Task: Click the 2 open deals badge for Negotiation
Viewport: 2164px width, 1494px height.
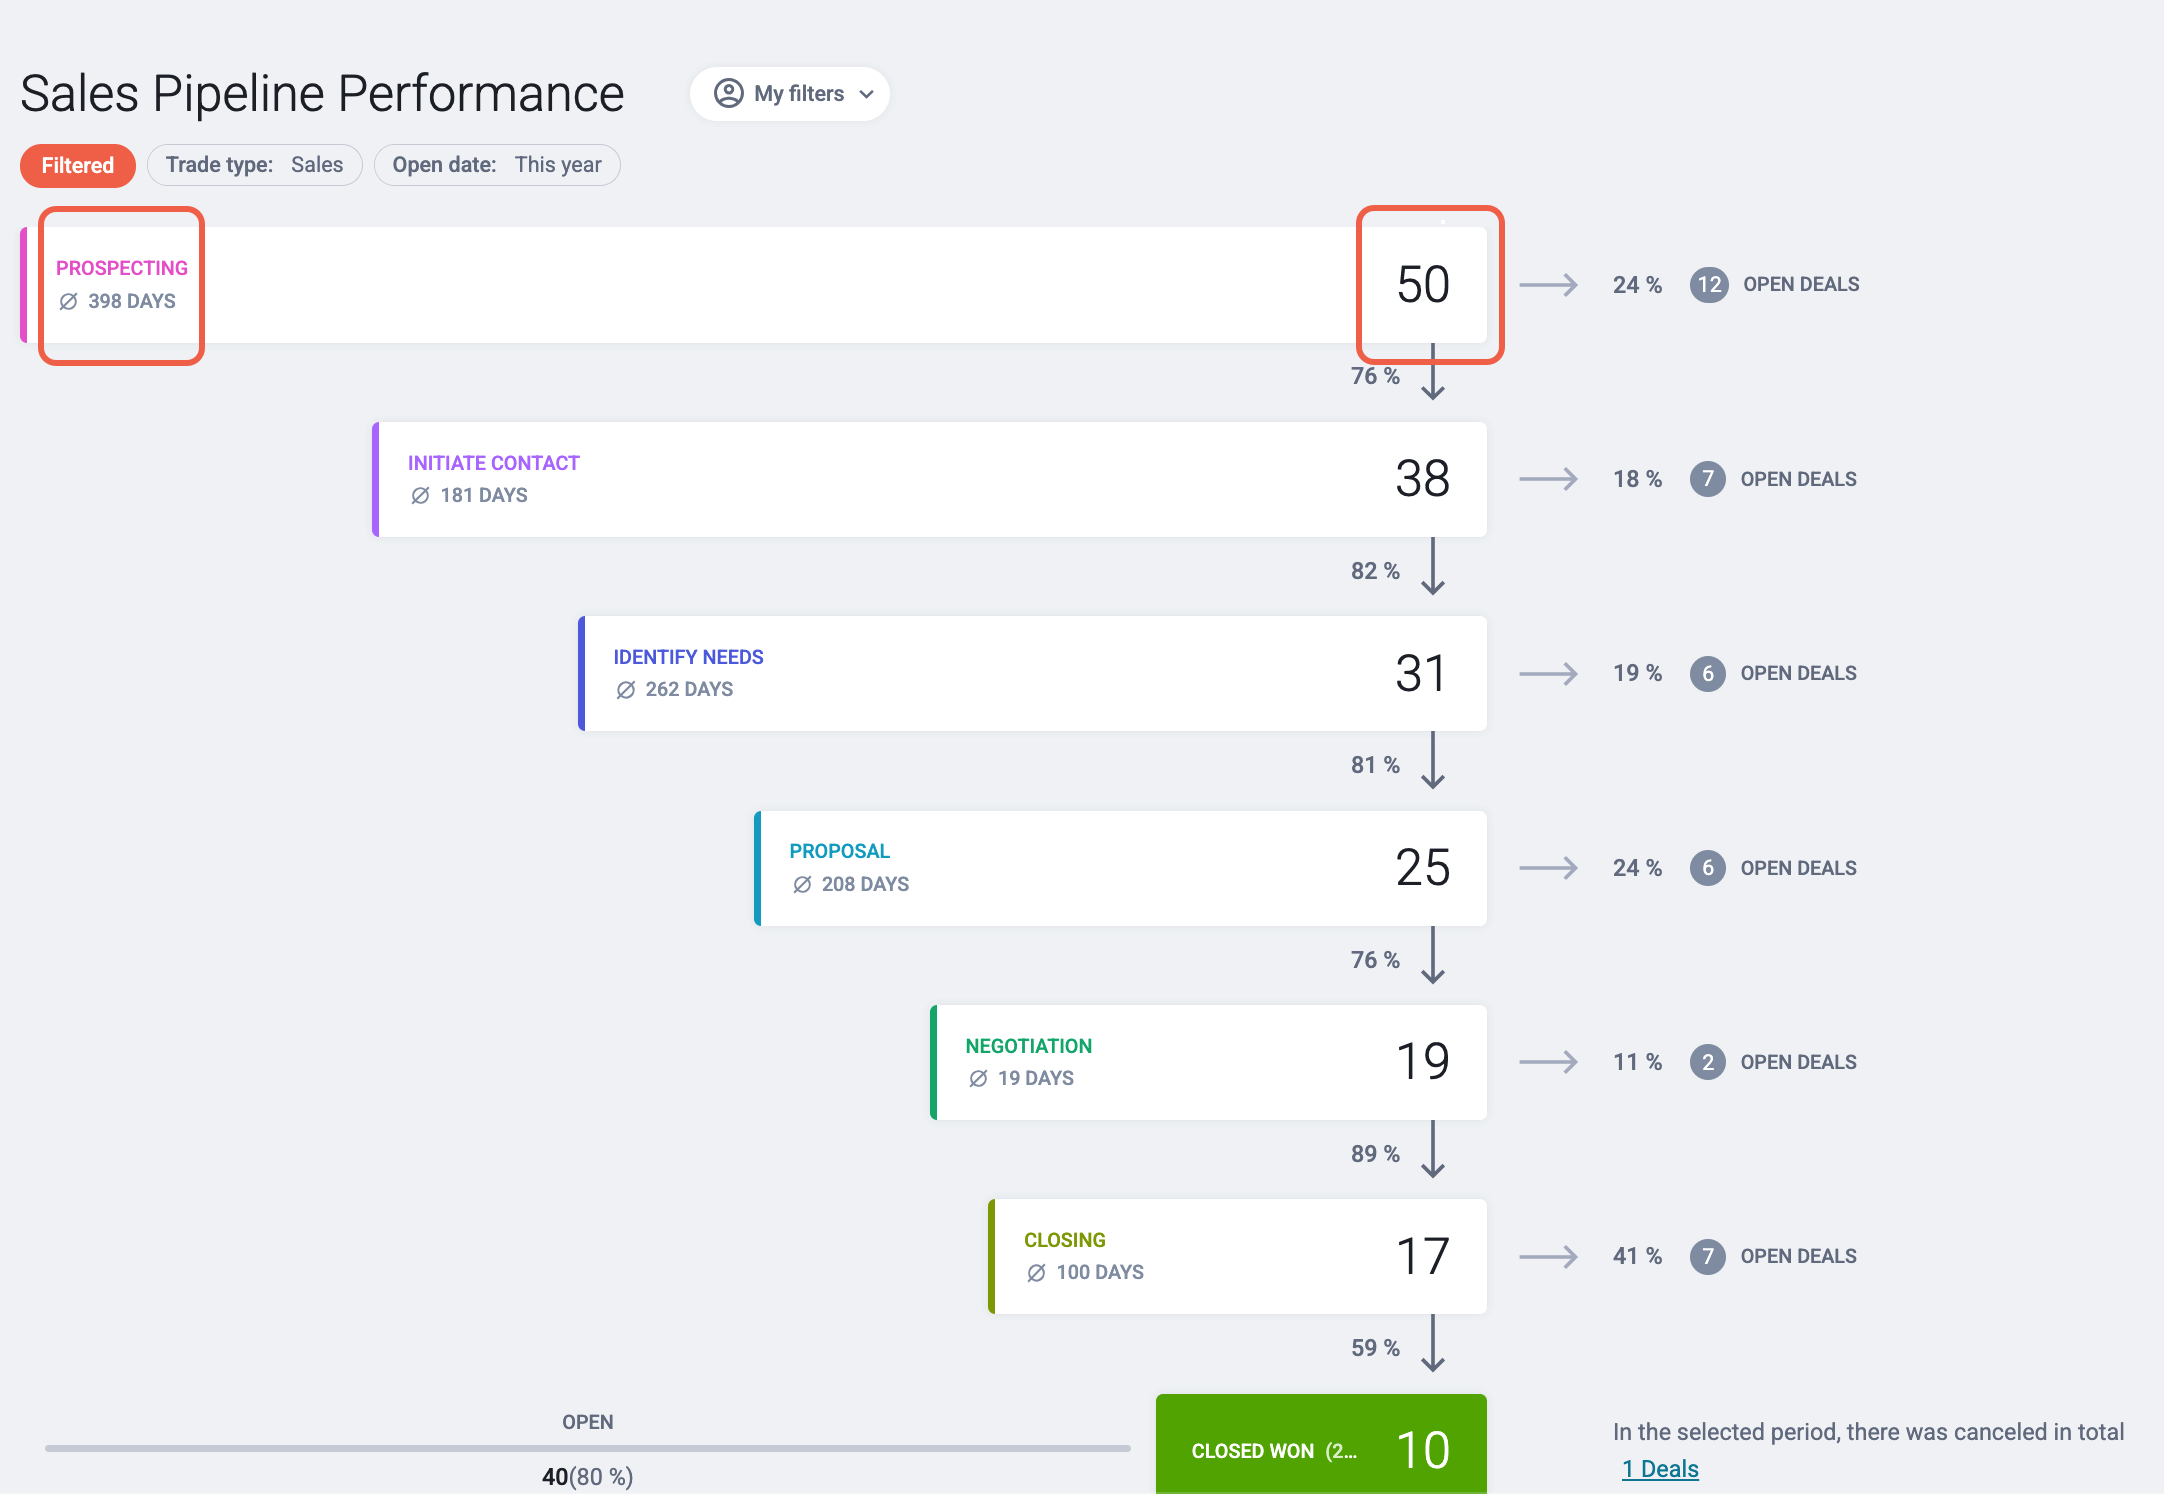Action: click(x=1708, y=1062)
